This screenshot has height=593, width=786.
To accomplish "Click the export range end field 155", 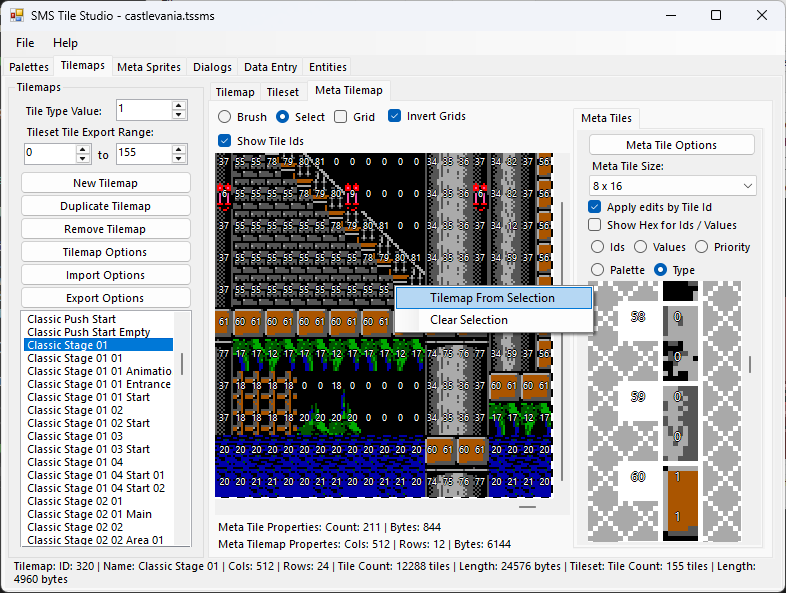I will (144, 153).
